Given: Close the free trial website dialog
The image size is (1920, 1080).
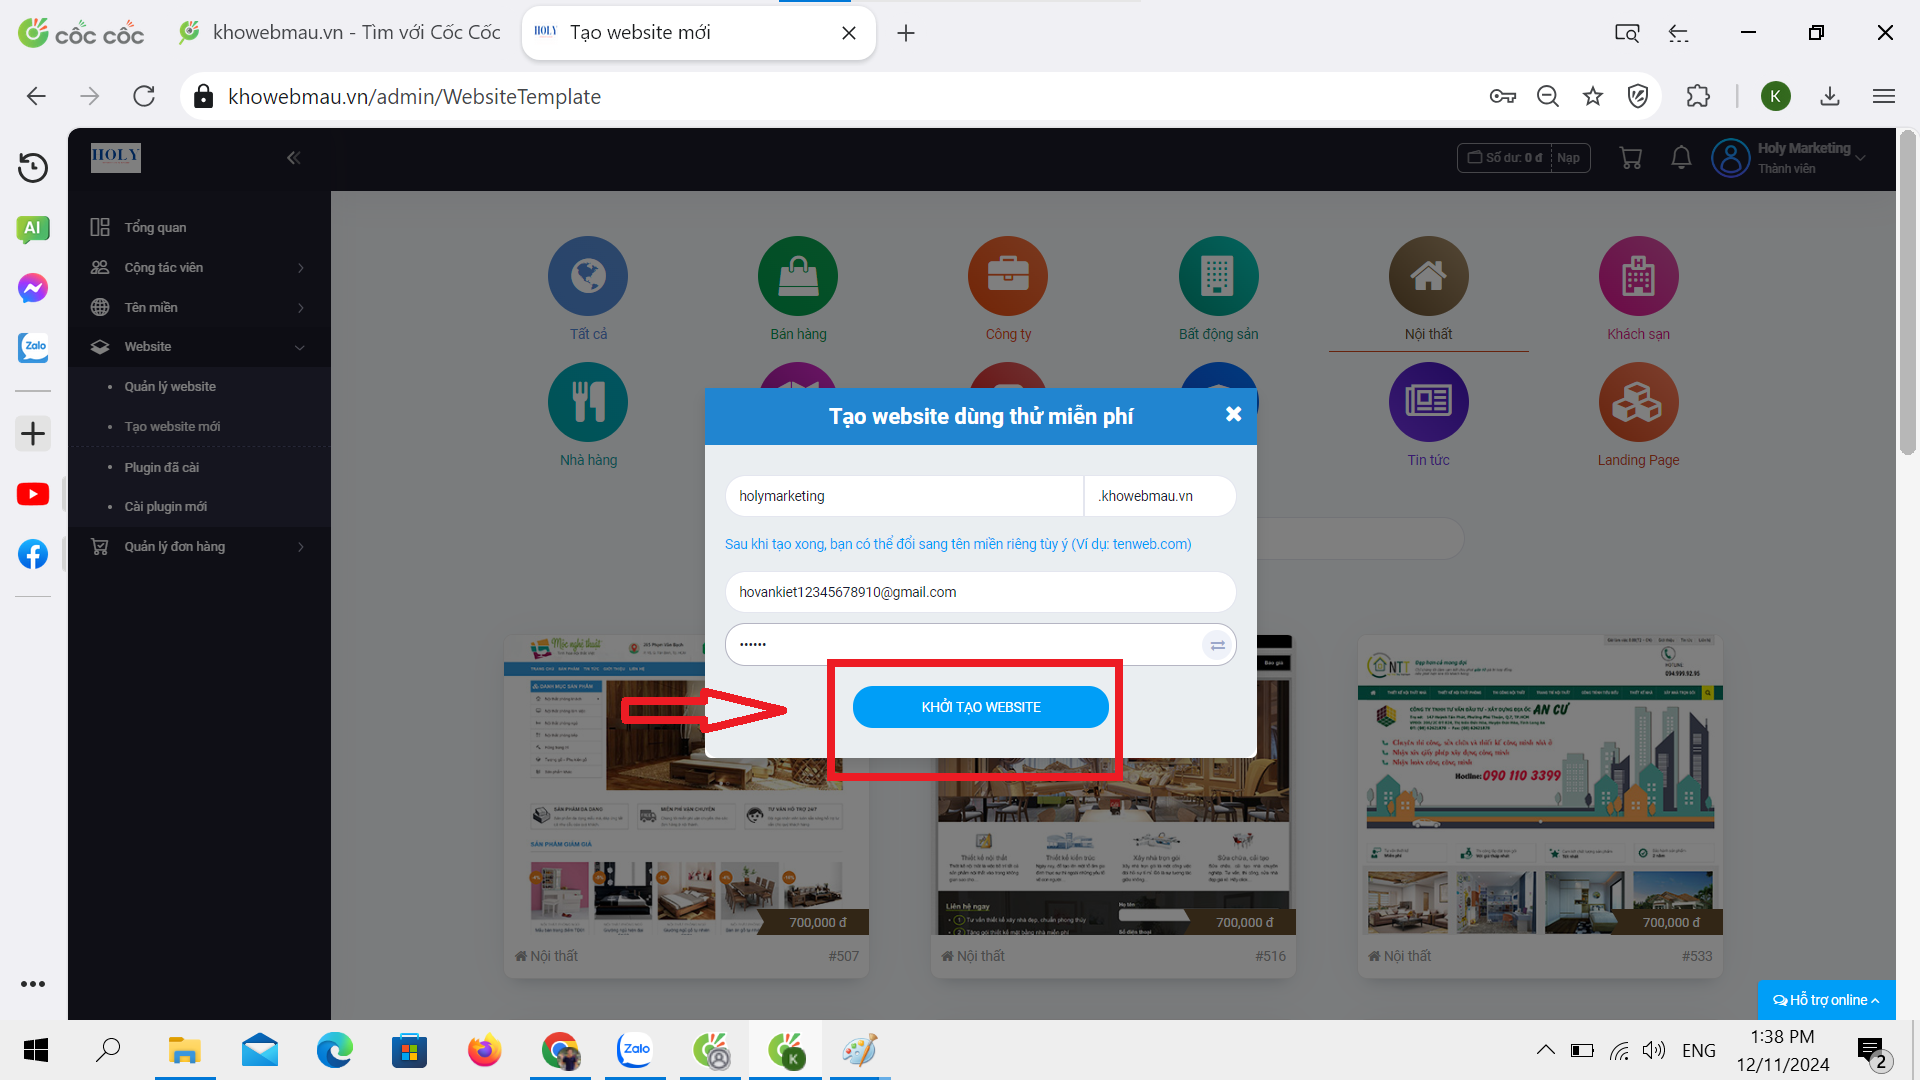Looking at the screenshot, I should (1233, 414).
